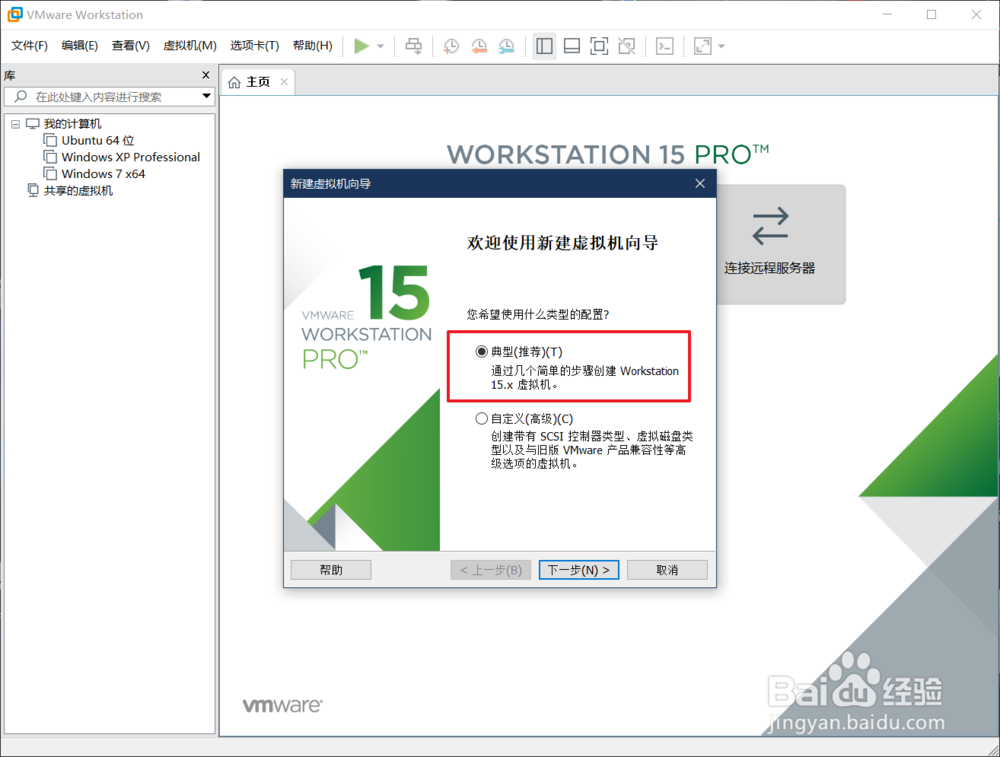The image size is (1000, 757).
Task: Open the console view icon
Action: [665, 46]
